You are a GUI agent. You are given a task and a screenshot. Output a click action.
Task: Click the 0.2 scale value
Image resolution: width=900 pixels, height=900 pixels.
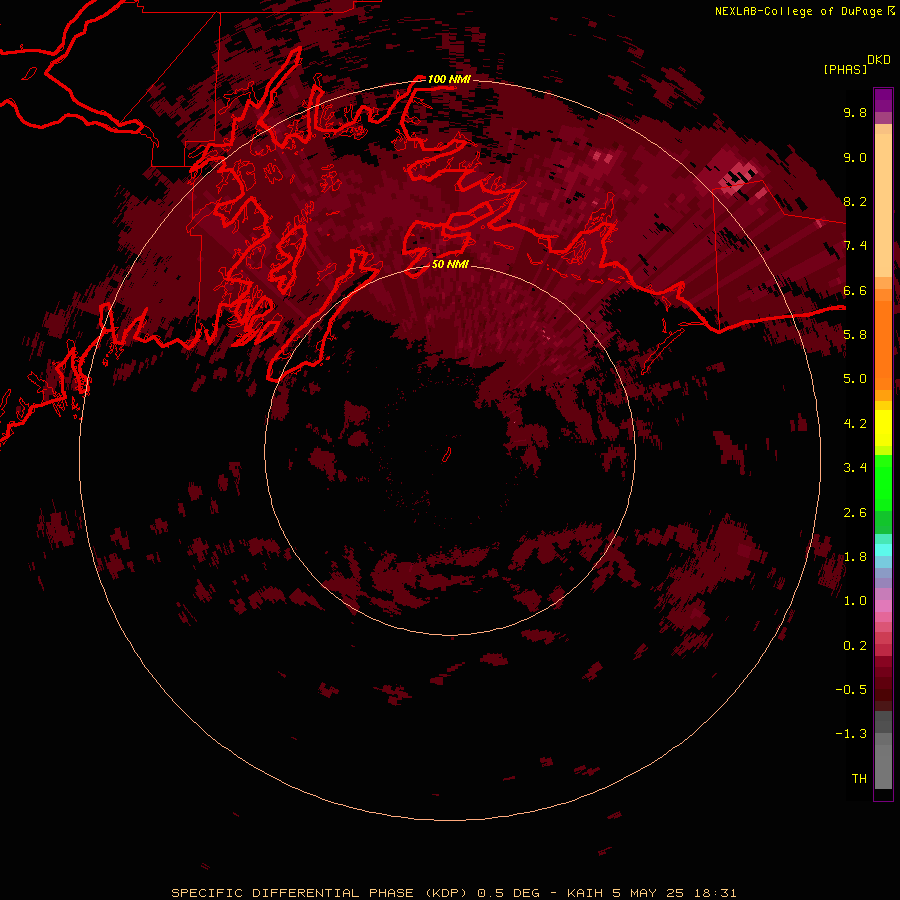tap(855, 646)
